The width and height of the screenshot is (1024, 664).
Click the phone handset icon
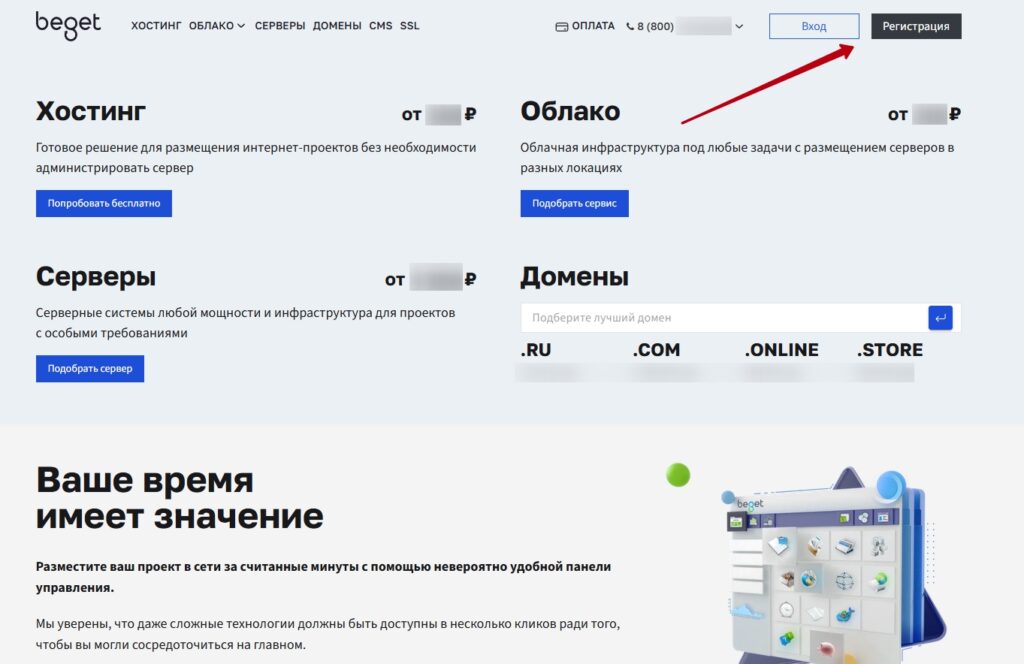(630, 27)
